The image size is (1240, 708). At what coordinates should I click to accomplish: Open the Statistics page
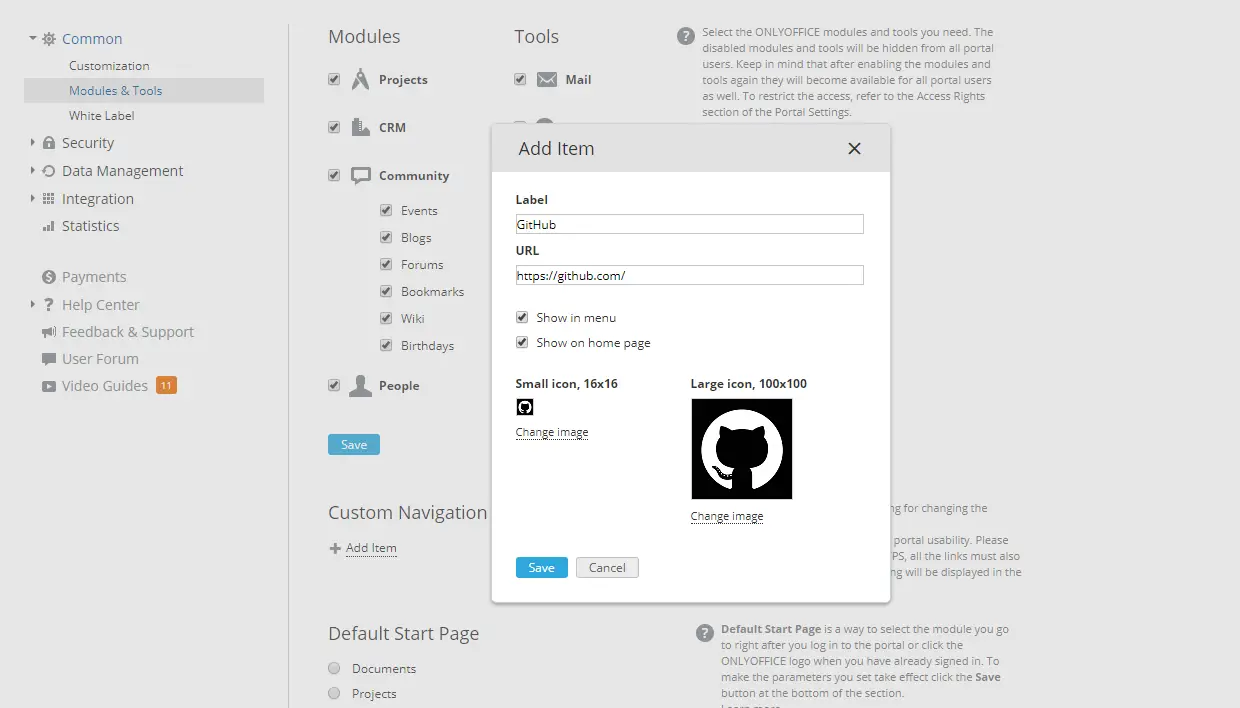click(91, 226)
